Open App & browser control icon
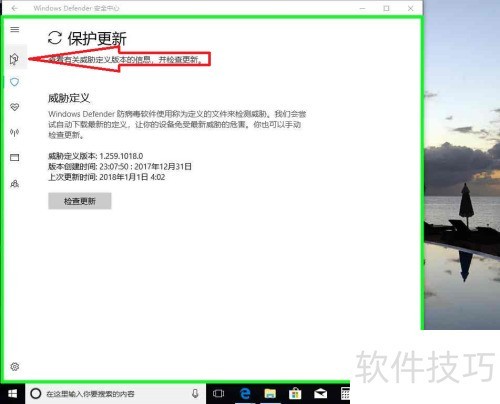500x404 pixels. pos(14,158)
